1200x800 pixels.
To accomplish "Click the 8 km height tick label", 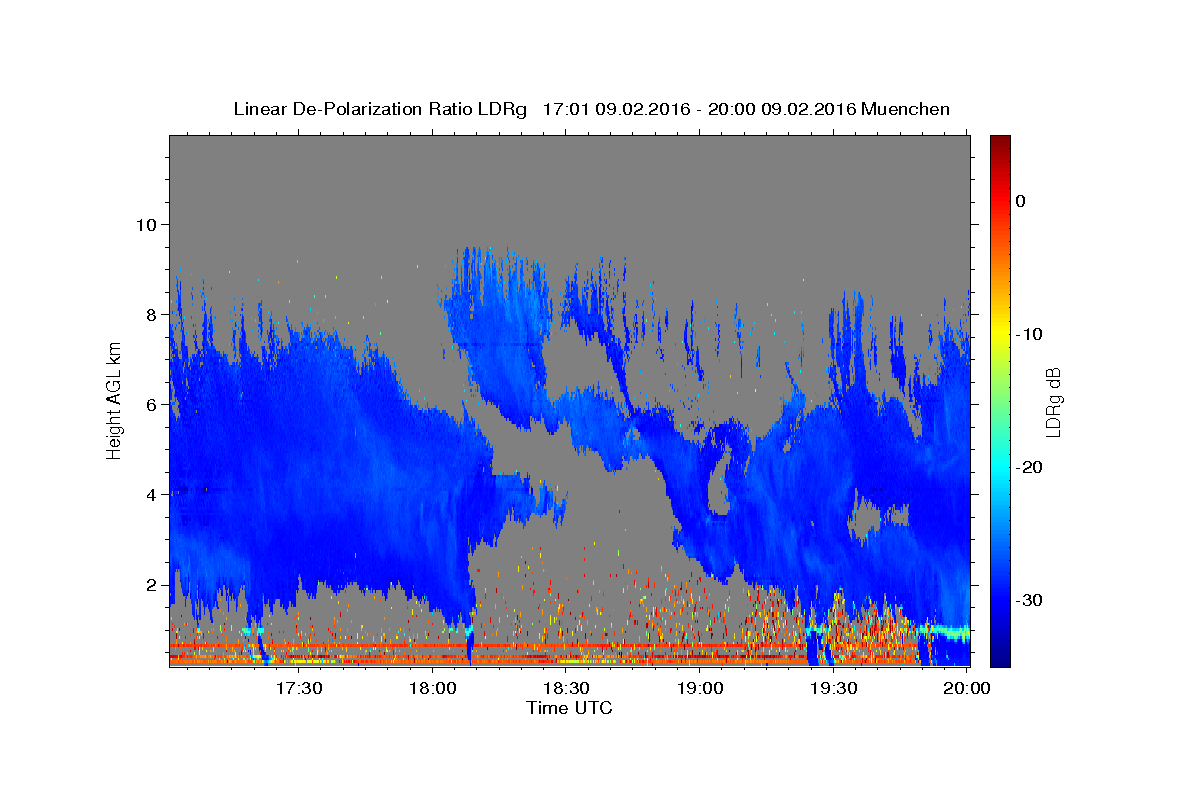I will pyautogui.click(x=151, y=314).
